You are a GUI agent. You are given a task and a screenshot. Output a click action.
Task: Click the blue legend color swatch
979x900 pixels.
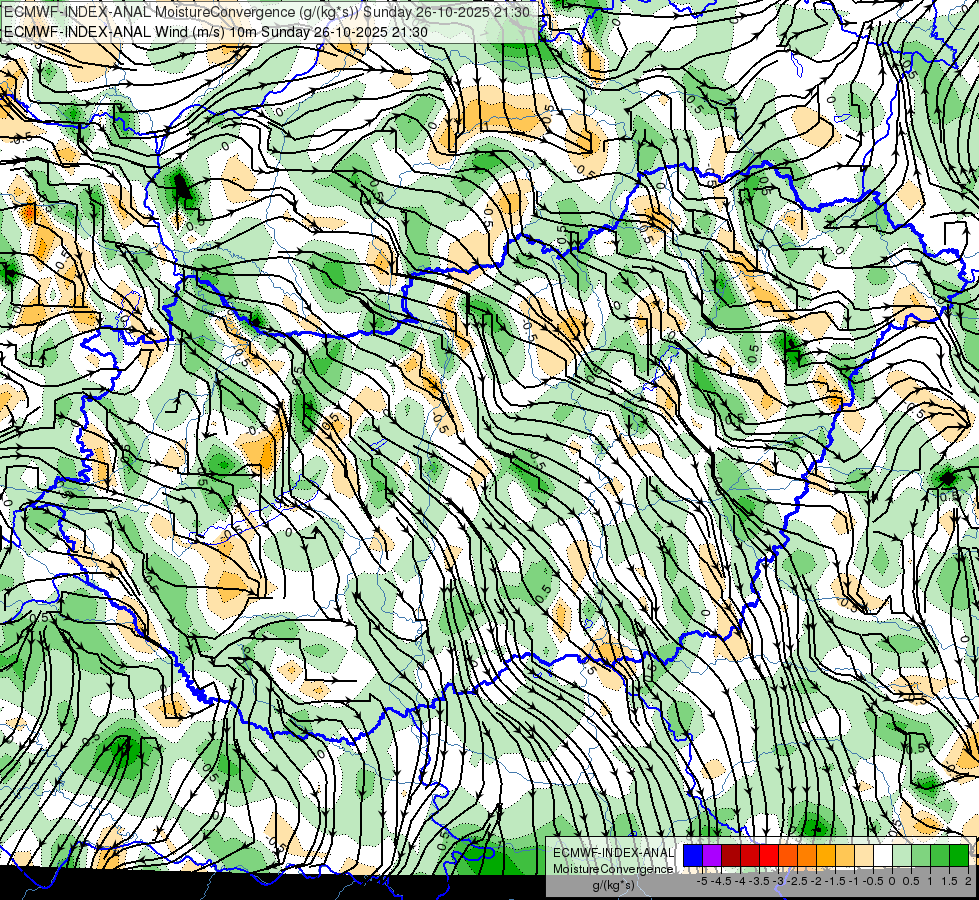tap(693, 856)
